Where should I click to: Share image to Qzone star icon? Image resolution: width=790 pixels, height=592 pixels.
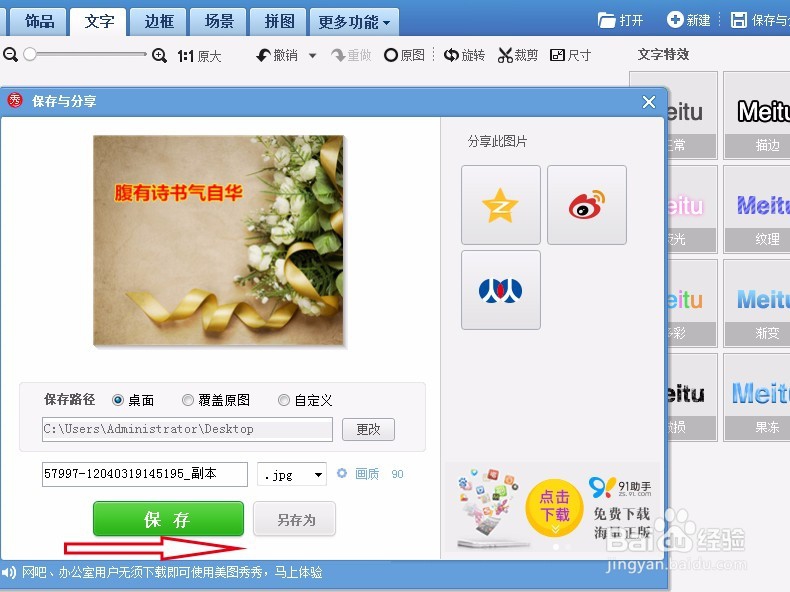click(500, 205)
